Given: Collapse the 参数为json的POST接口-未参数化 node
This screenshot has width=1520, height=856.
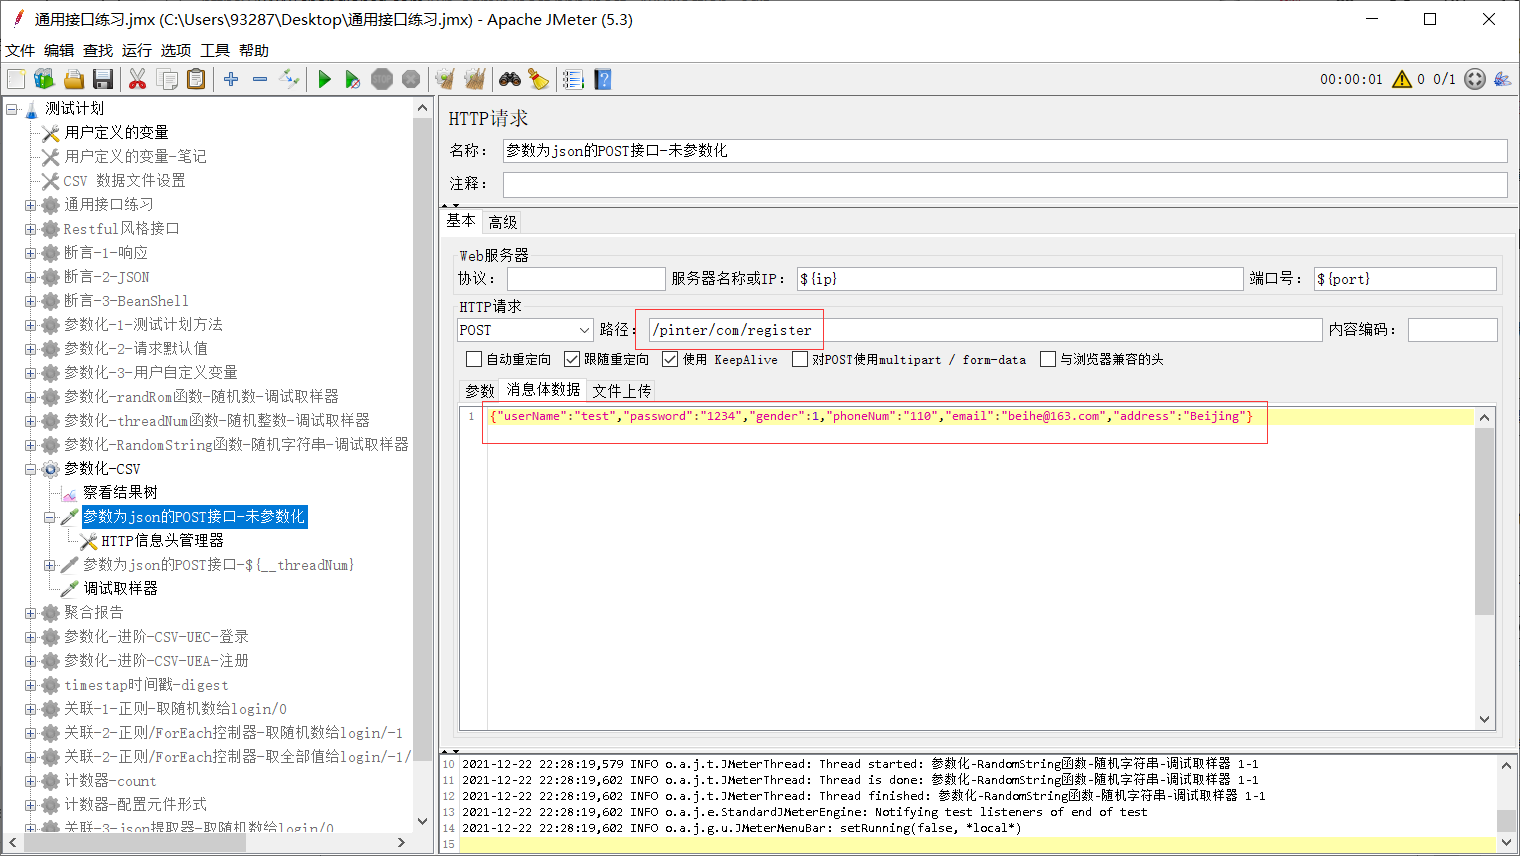Looking at the screenshot, I should click(49, 517).
